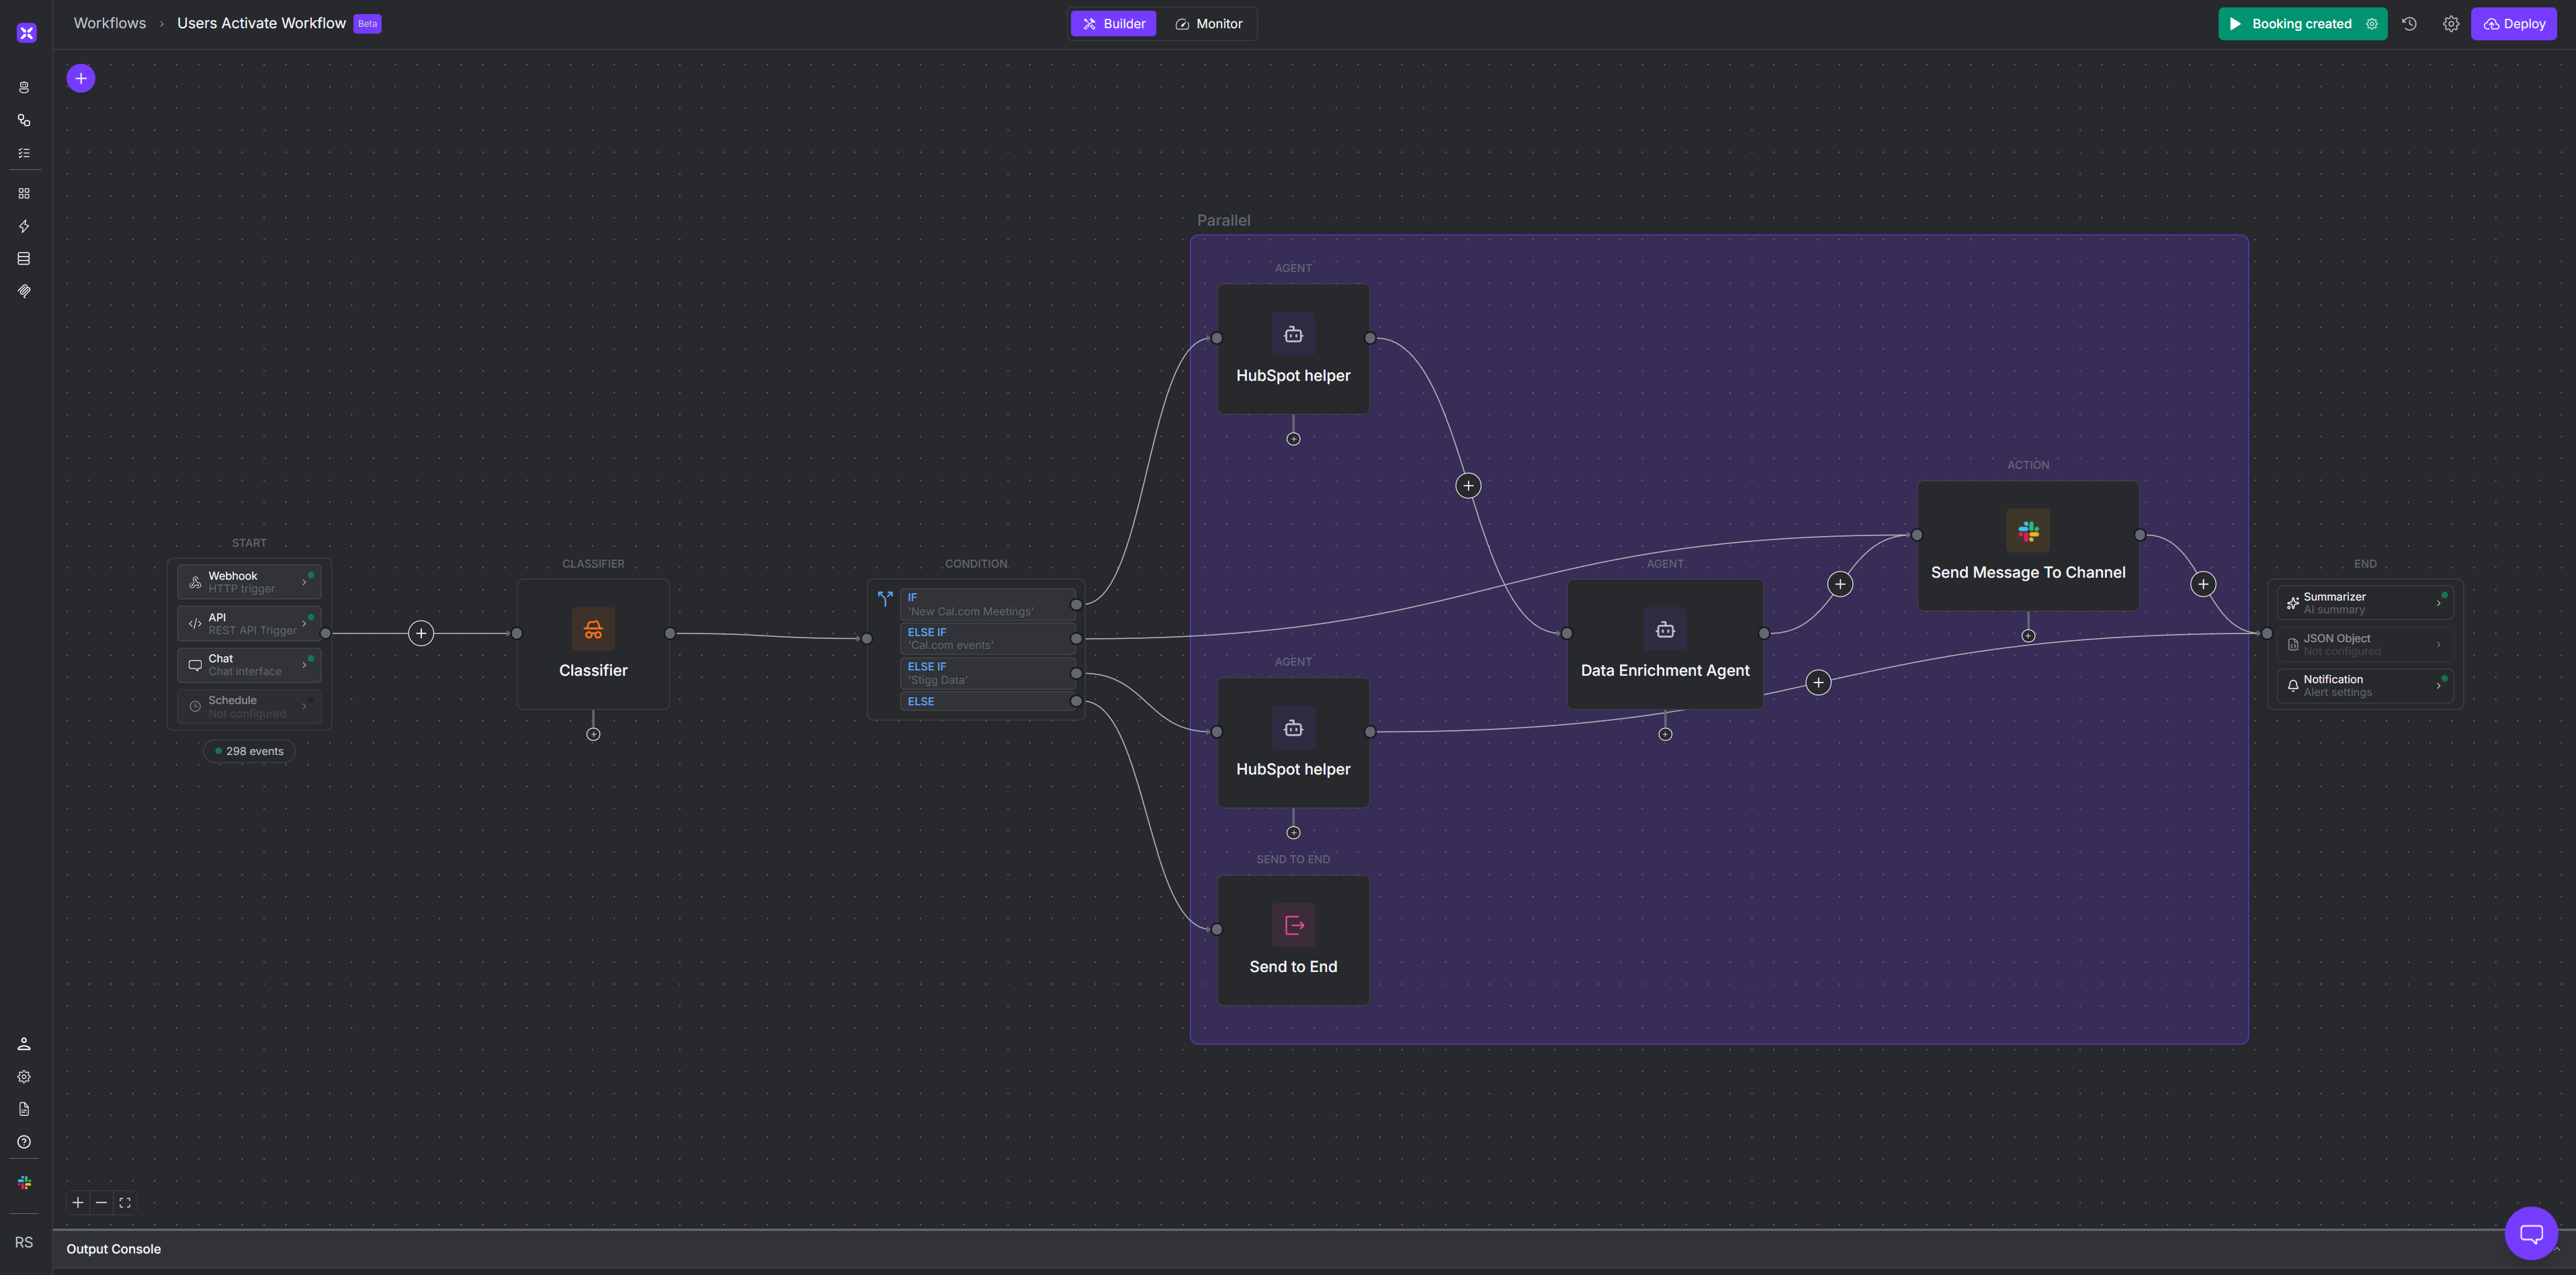
Task: Click the Deploy button
Action: tap(2513, 24)
